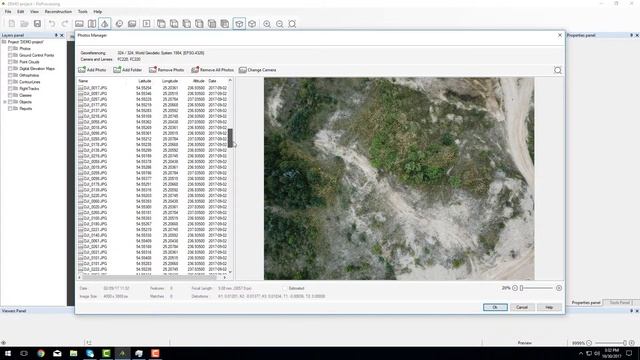Show hidden tray icons chevron
The image size is (640, 360).
pyautogui.click(x=581, y=353)
